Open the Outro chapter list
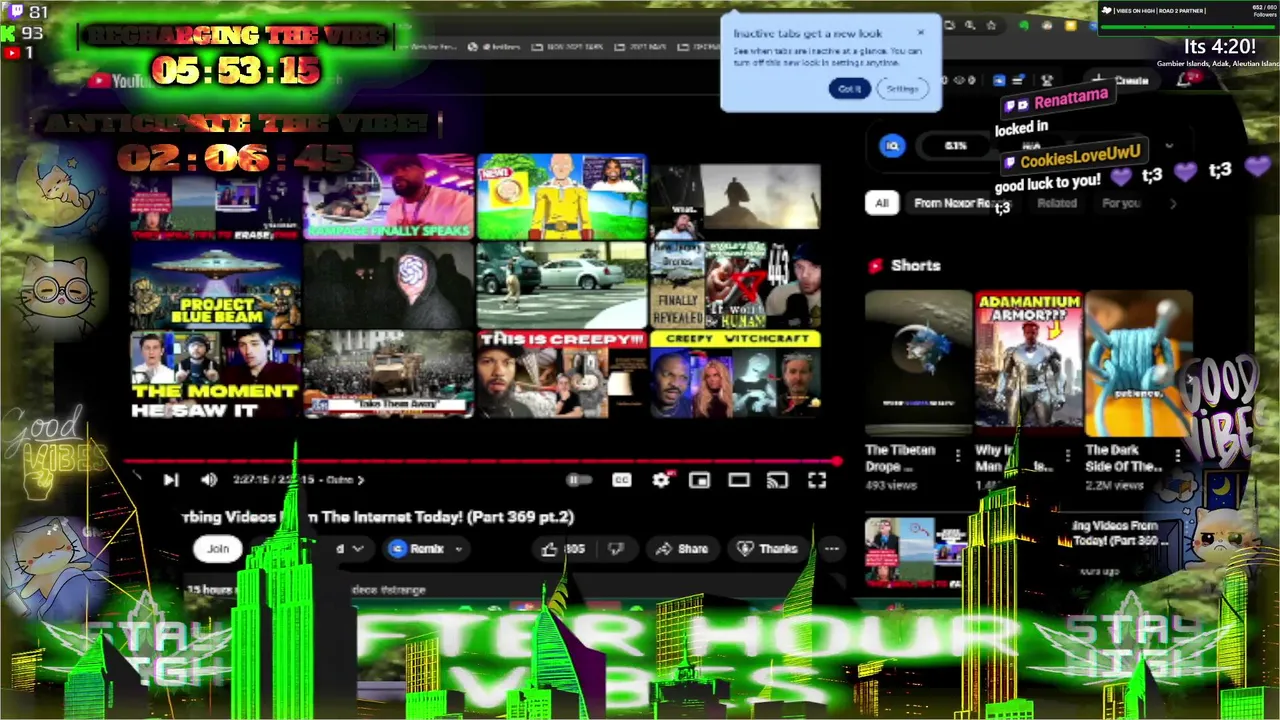1280x720 pixels. (x=345, y=480)
